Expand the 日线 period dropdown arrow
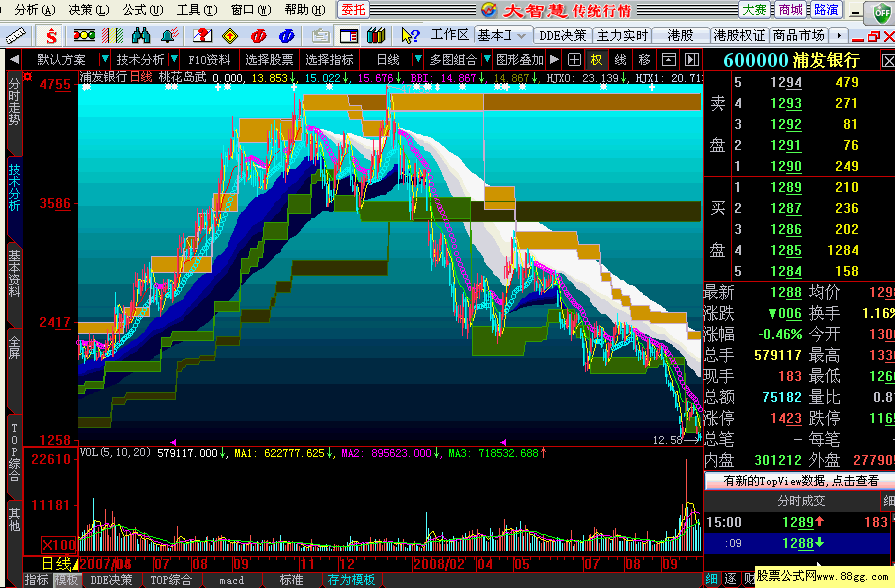895x588 pixels. tap(418, 59)
